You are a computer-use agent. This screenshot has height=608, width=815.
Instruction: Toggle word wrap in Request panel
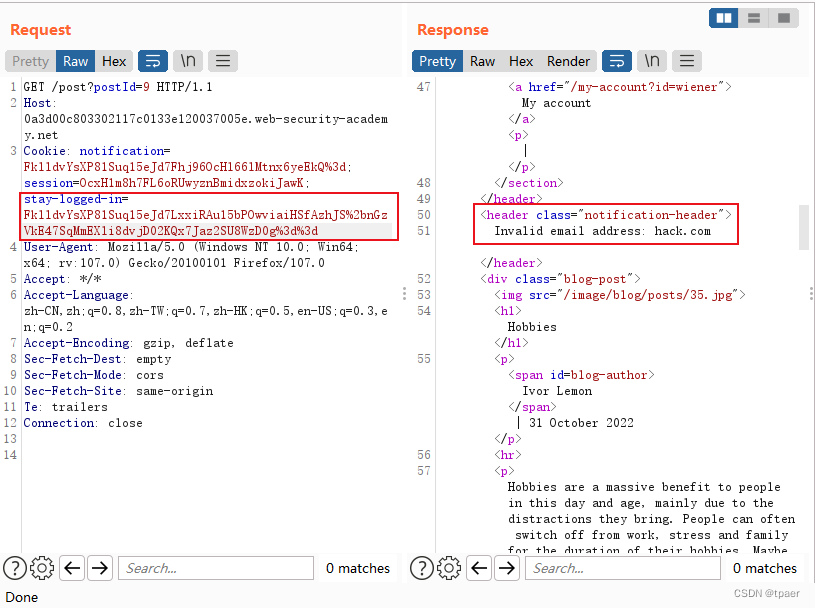point(153,61)
